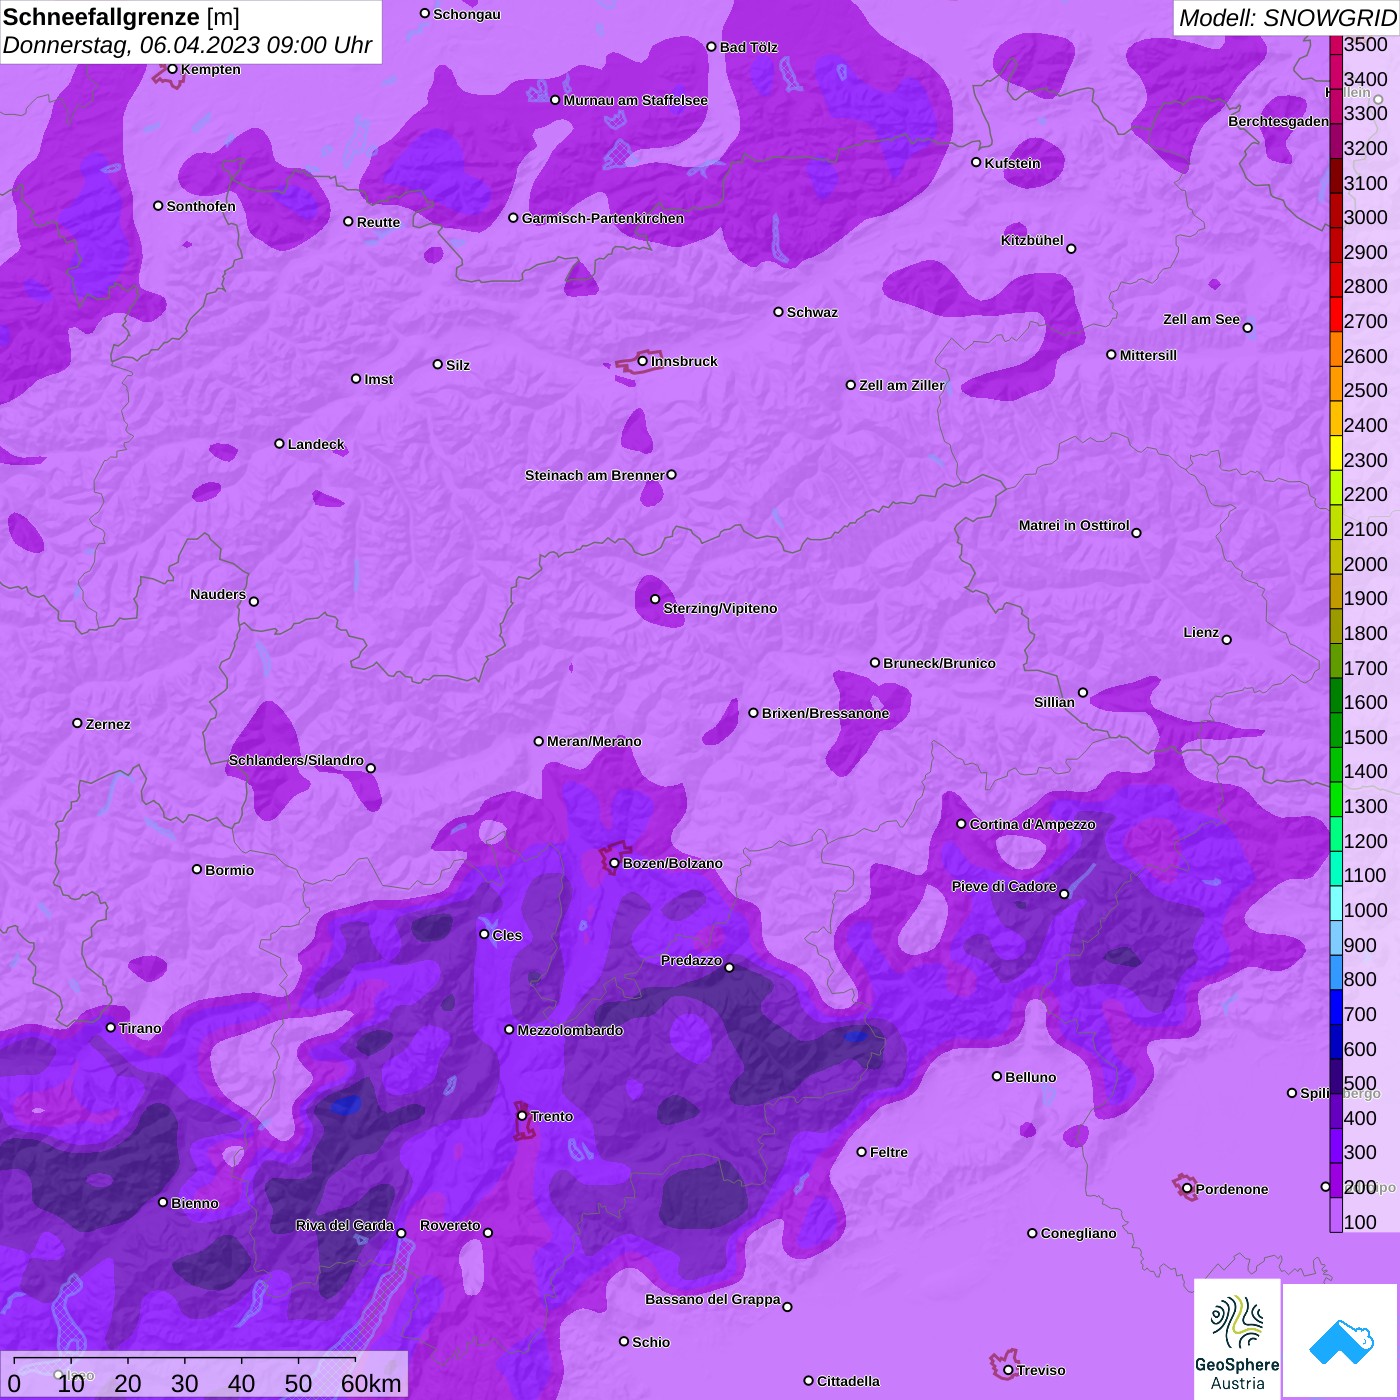Click the blue avalanche service logo
This screenshot has width=1400, height=1400.
click(x=1341, y=1340)
